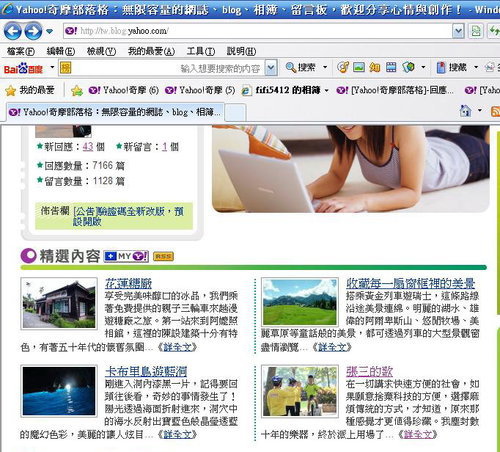Open the 編輯(E) menu
Screen dimensions: 500x452
[61, 51]
